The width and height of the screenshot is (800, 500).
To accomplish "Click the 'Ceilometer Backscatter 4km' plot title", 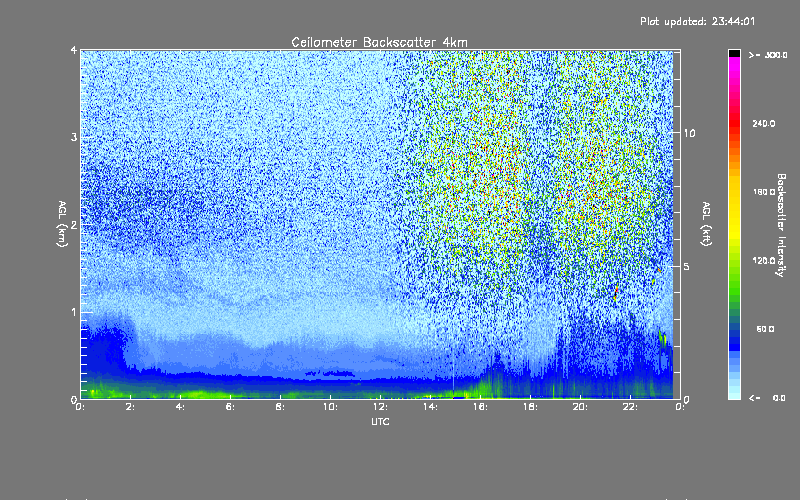I will pyautogui.click(x=379, y=42).
